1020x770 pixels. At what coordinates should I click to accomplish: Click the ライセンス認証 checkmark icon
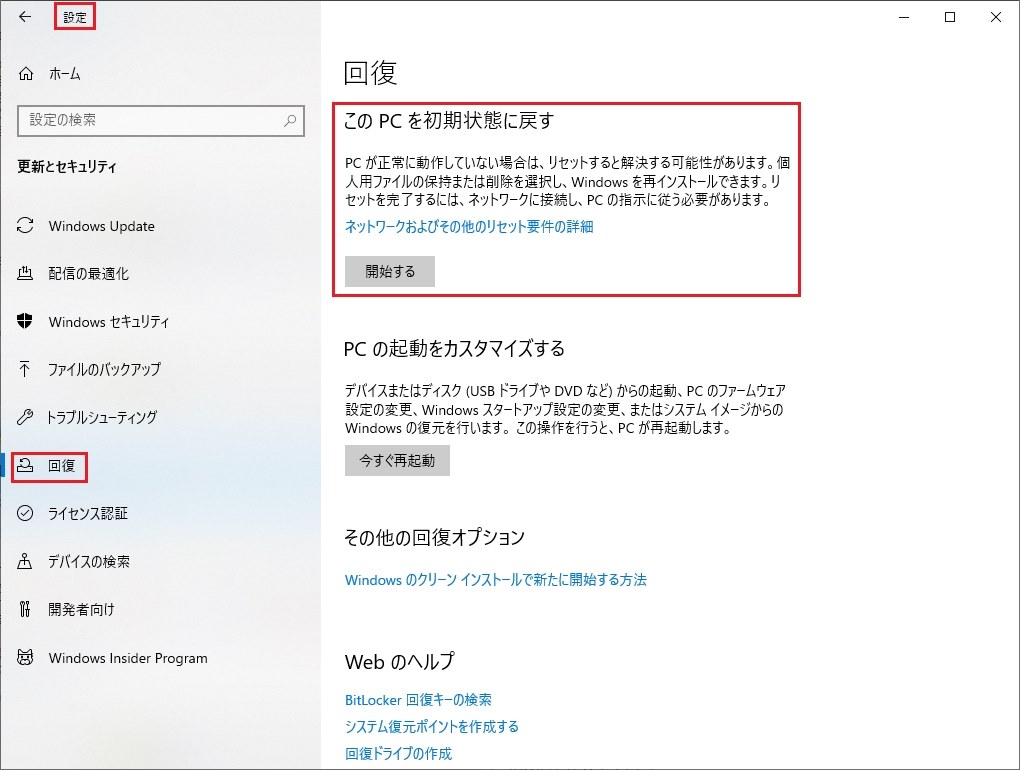click(25, 513)
